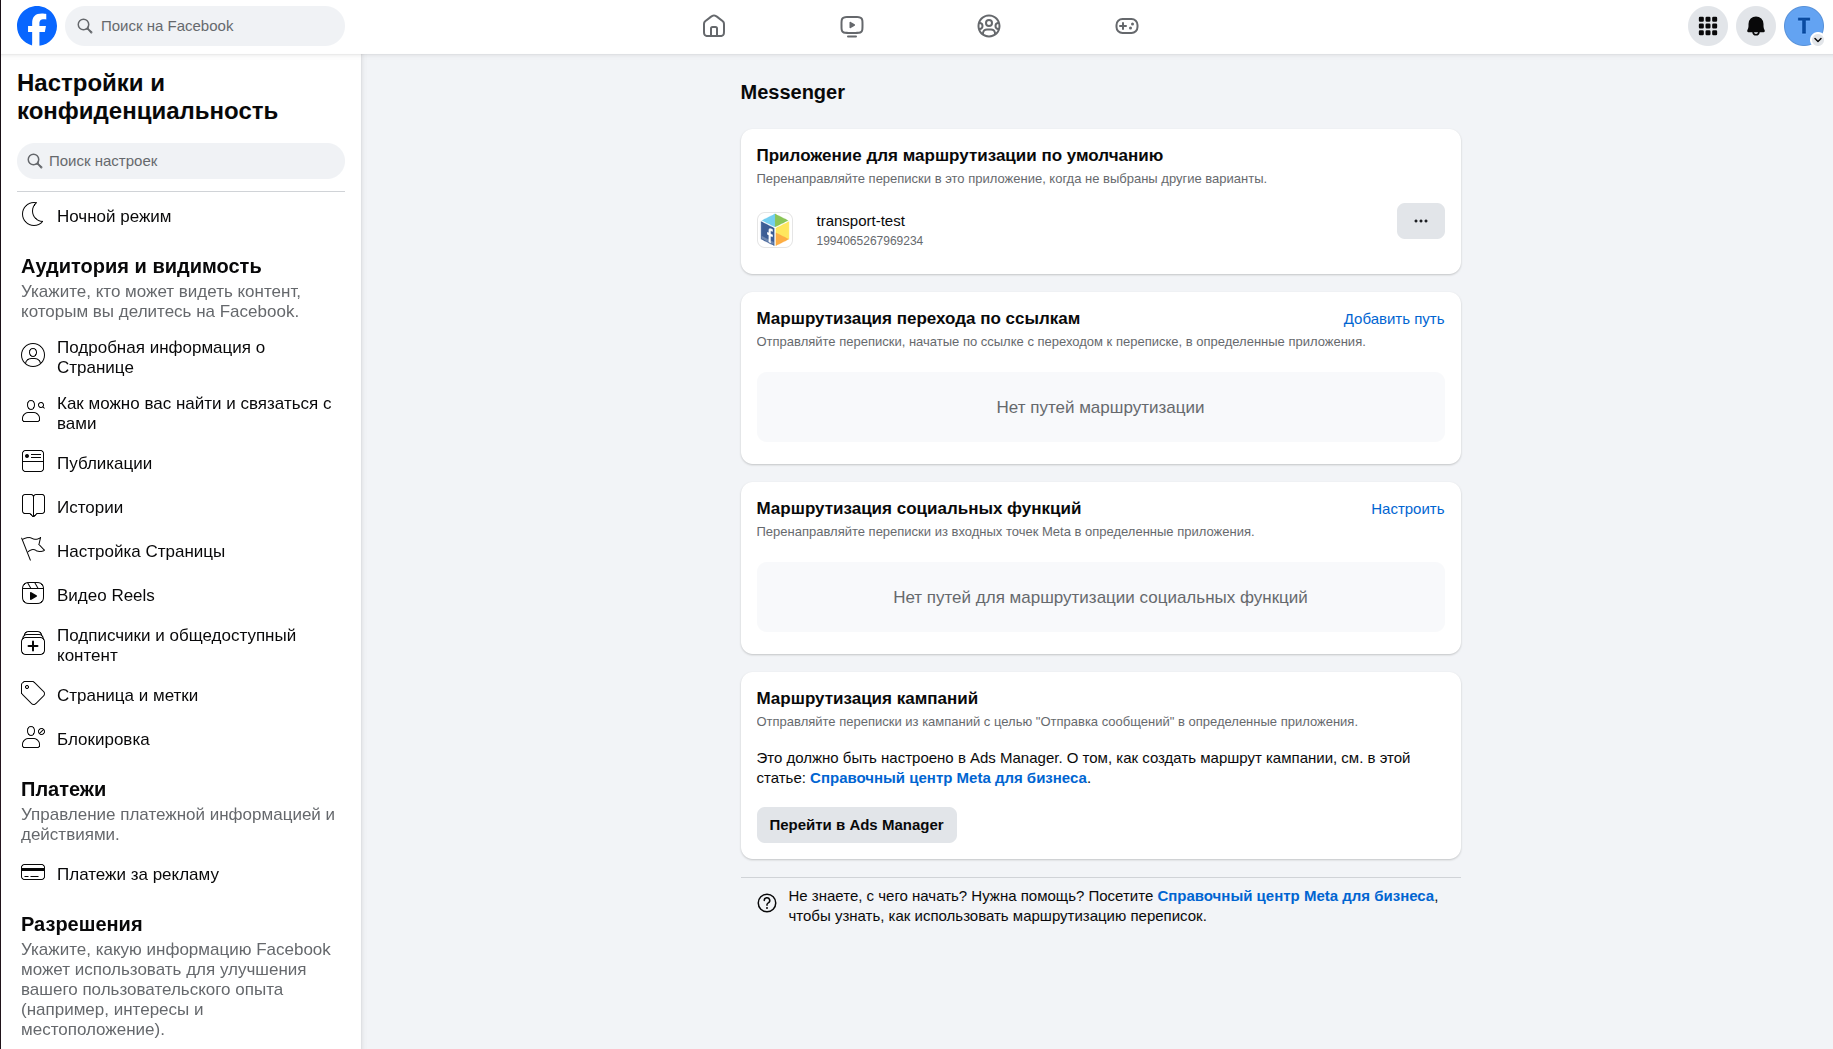Open the Video tab icon

point(852,26)
